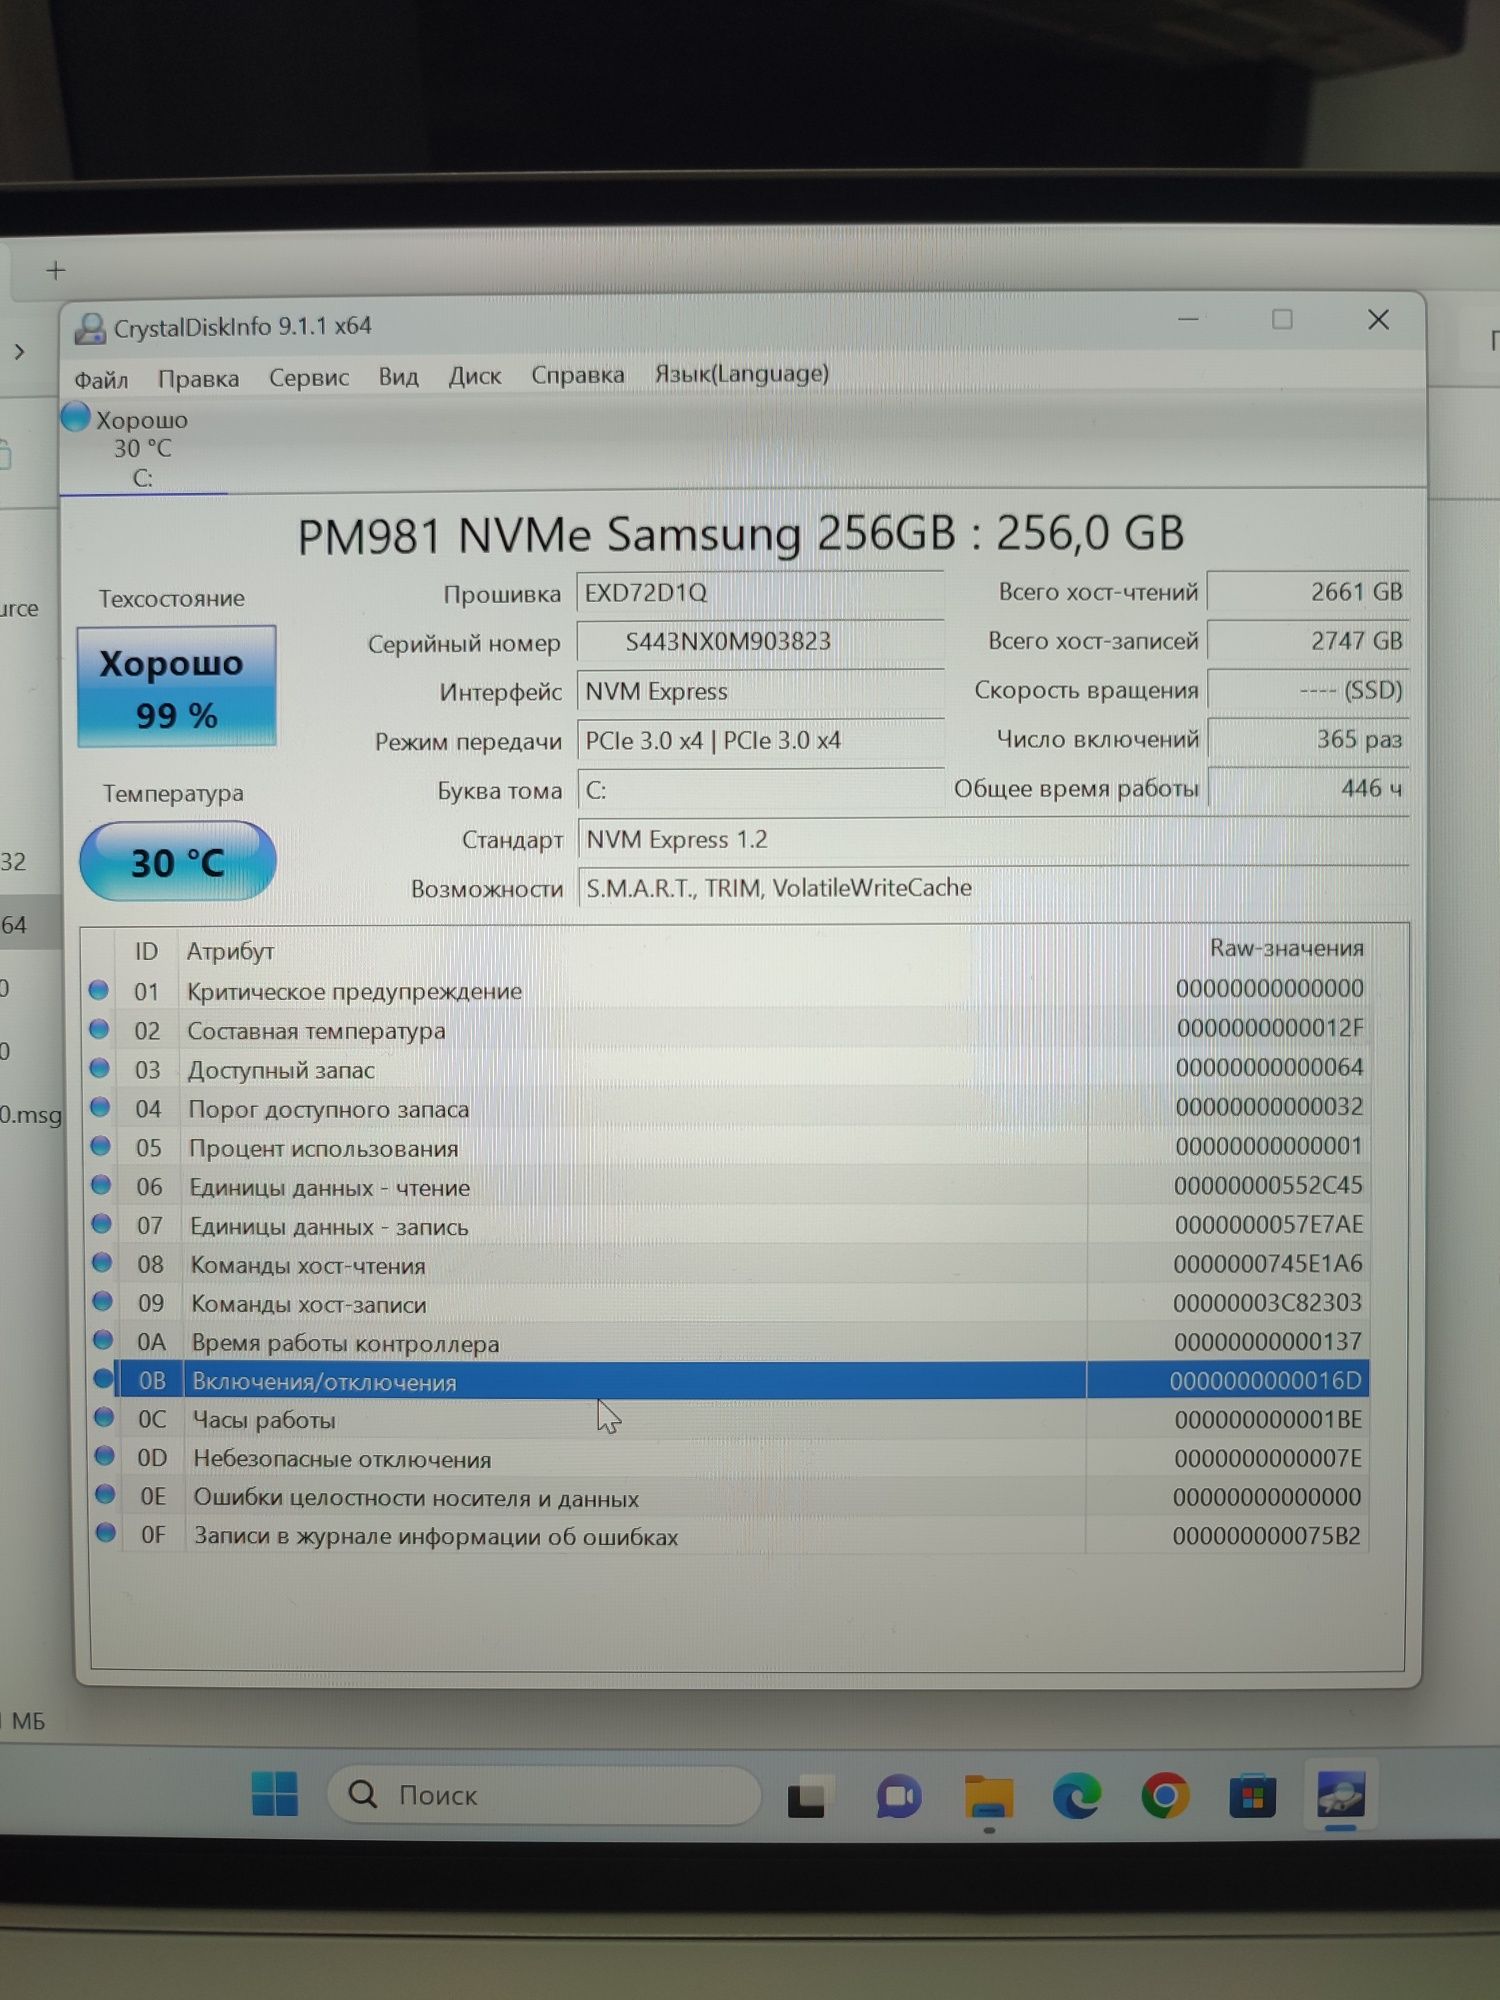Click the ID column header

(146, 951)
